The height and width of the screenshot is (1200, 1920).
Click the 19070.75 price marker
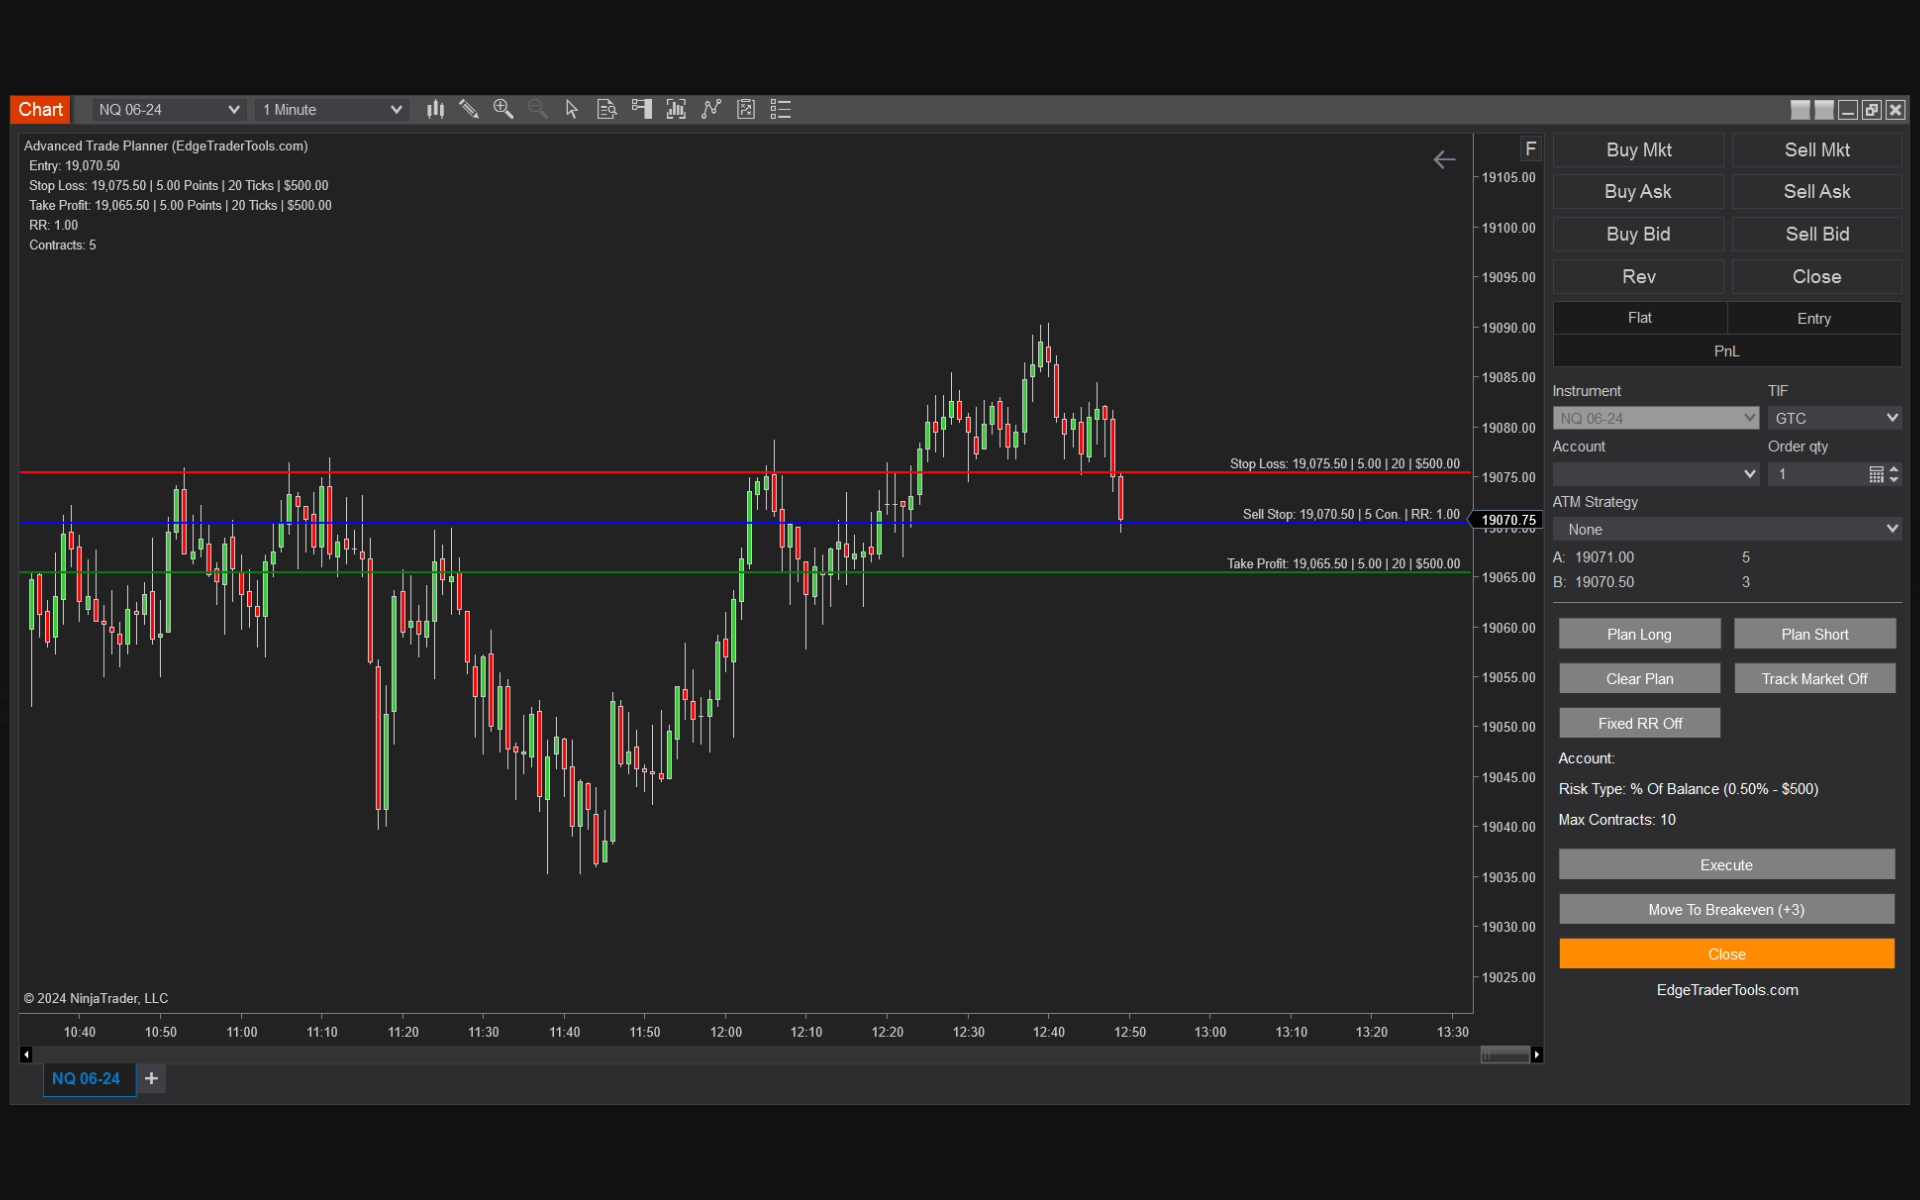(x=1506, y=520)
